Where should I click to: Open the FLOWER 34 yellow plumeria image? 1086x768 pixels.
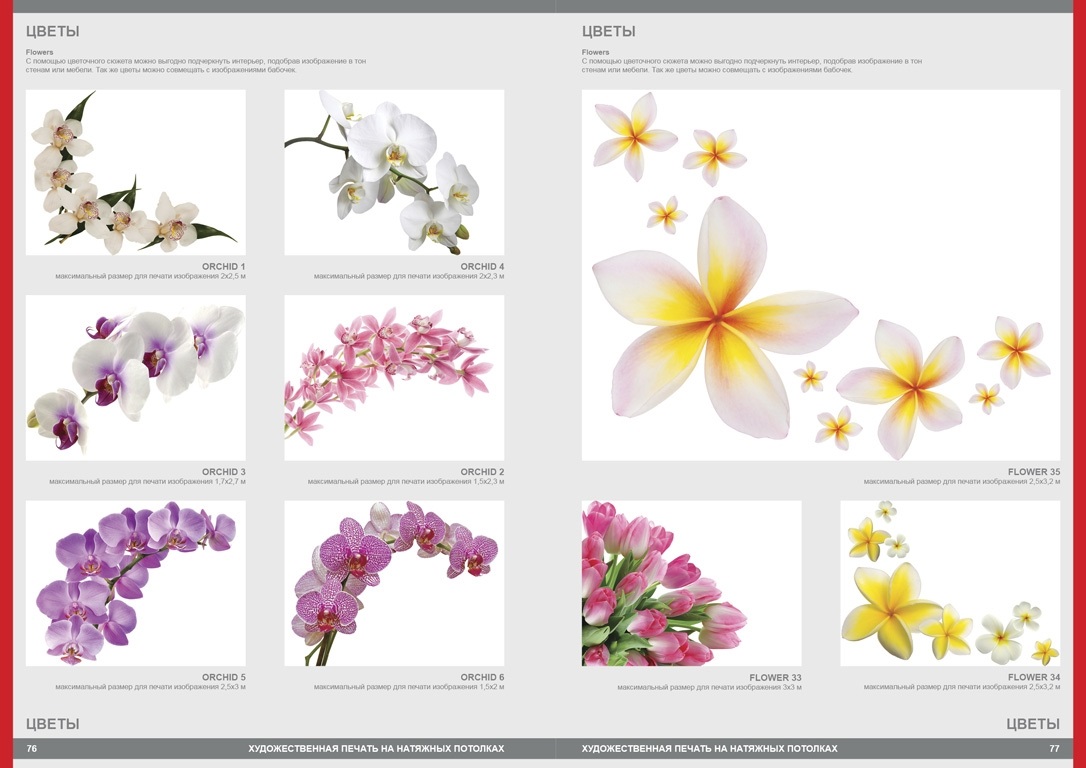click(949, 583)
